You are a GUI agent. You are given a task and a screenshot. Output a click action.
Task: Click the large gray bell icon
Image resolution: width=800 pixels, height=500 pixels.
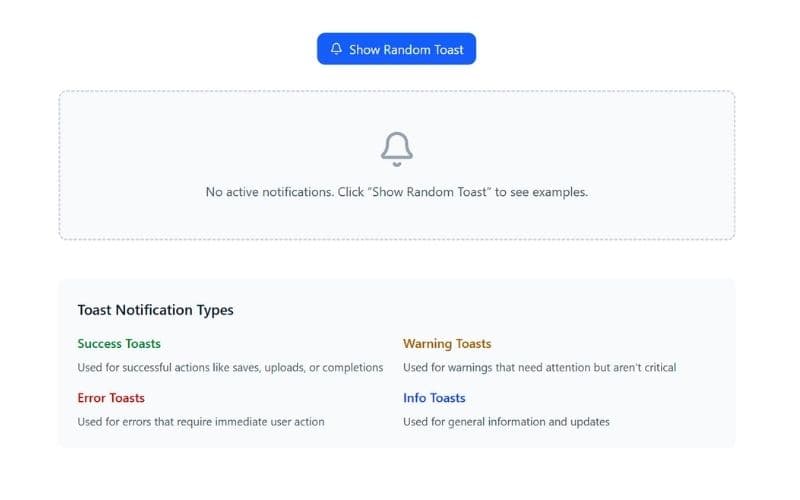[397, 148]
